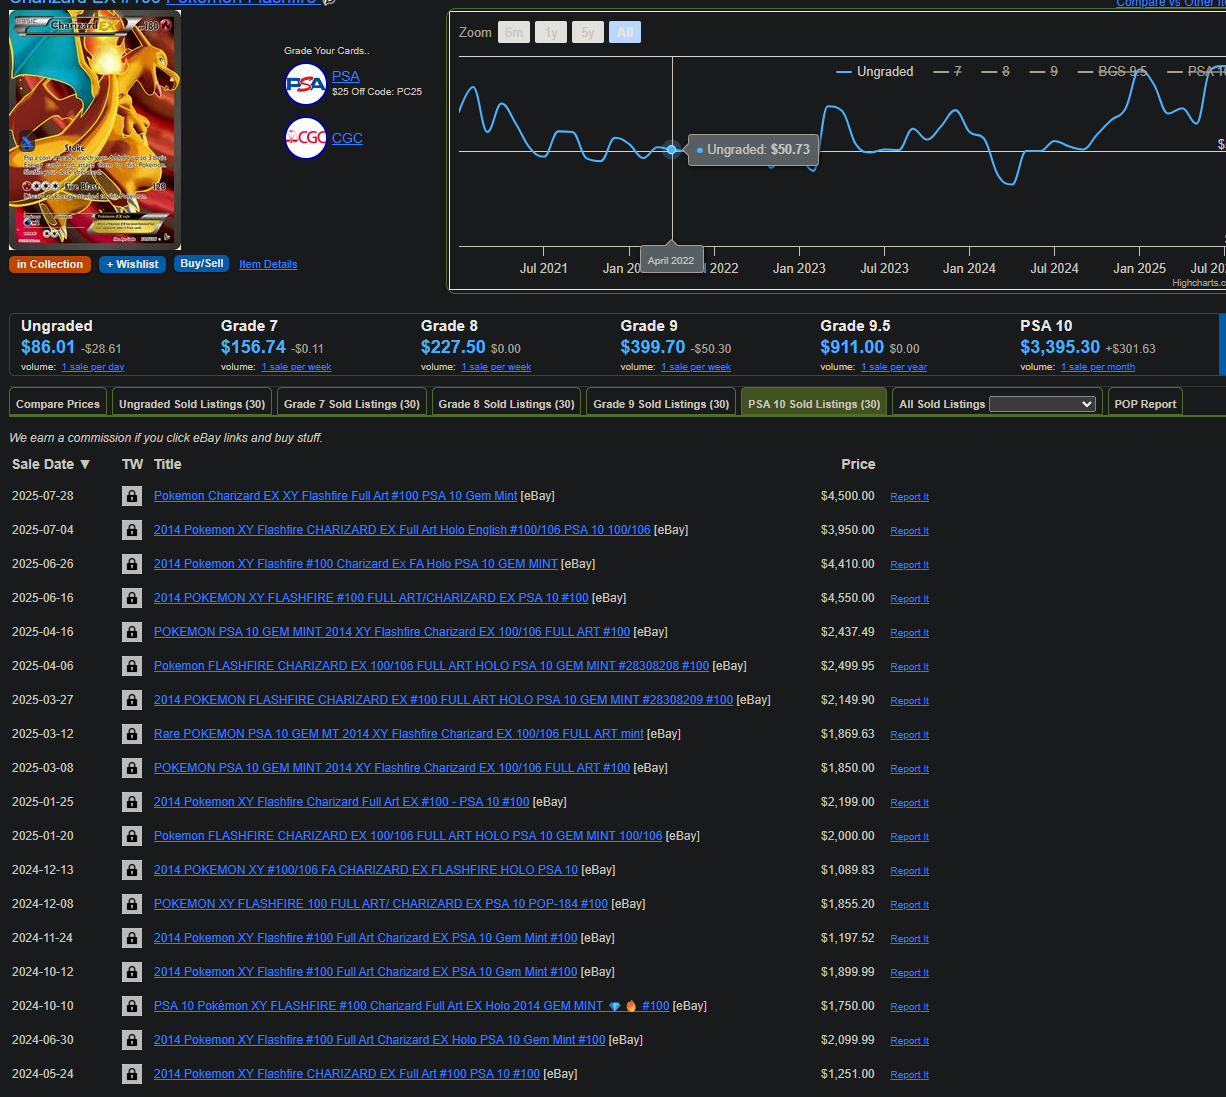Click the Charizard EX card thumbnail
This screenshot has height=1097, width=1226.
pos(95,130)
